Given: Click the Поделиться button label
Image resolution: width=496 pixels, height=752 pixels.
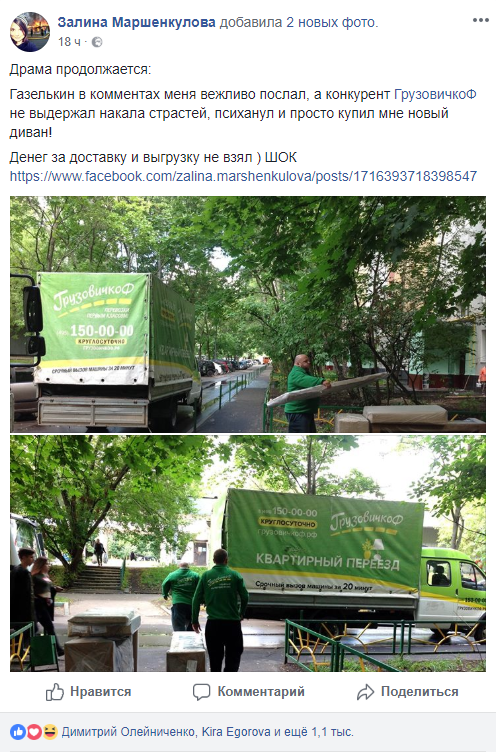Looking at the screenshot, I should point(420,692).
